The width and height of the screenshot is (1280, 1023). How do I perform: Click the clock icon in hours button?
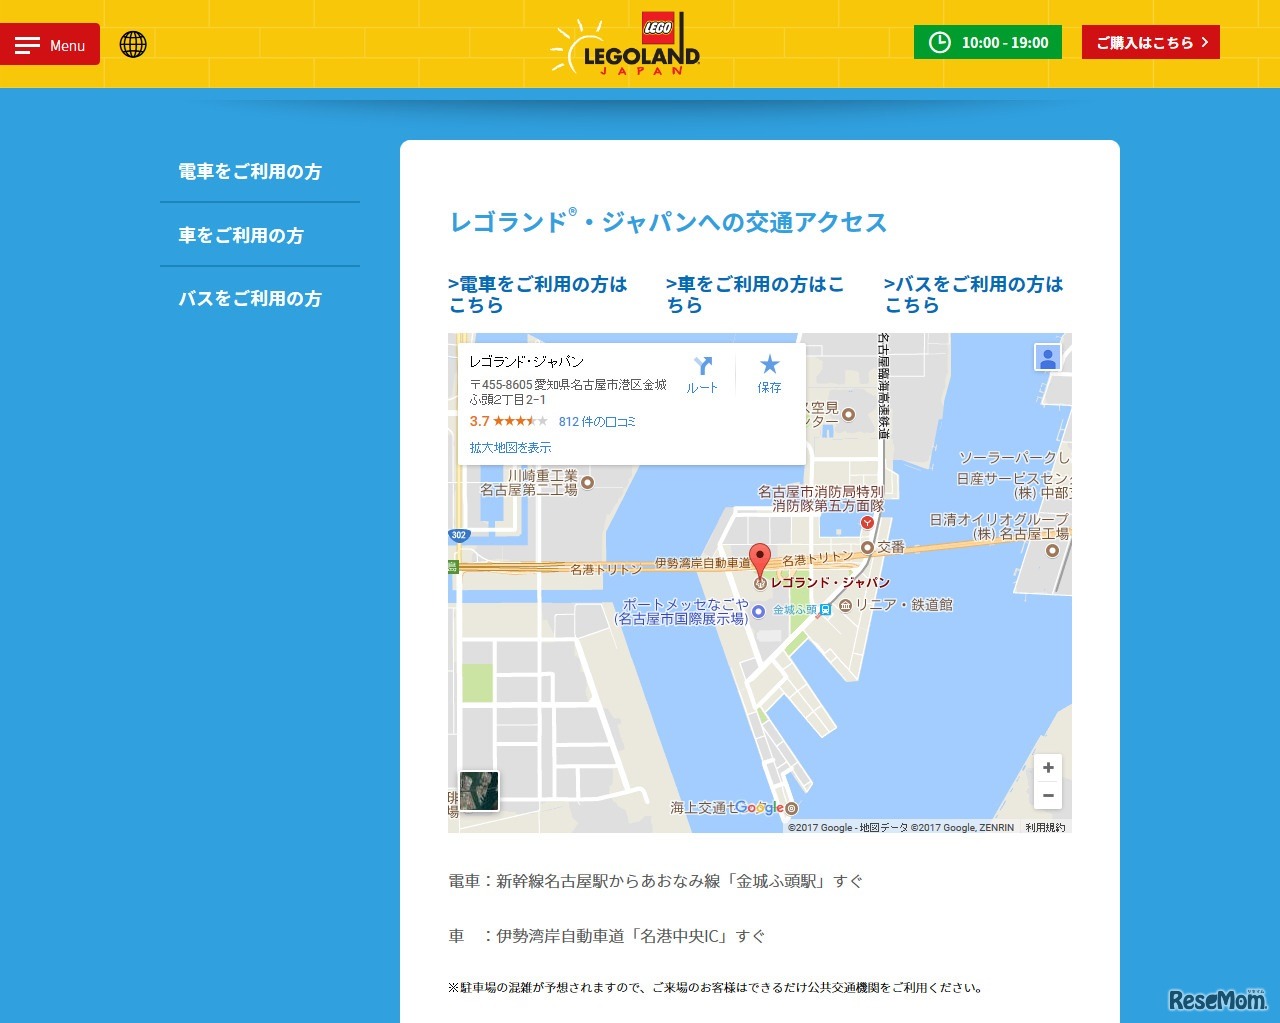pos(940,42)
